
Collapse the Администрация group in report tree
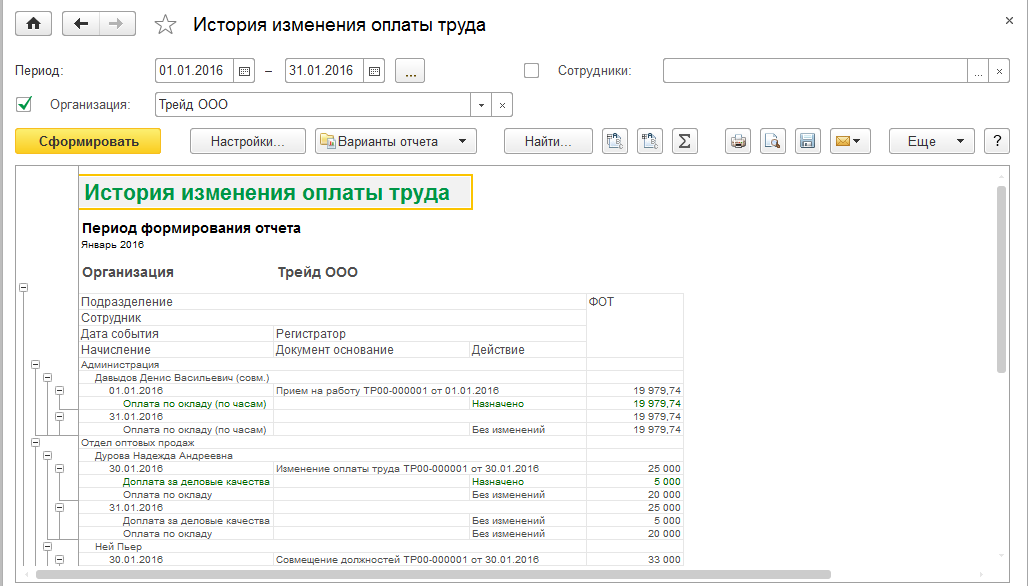point(35,366)
